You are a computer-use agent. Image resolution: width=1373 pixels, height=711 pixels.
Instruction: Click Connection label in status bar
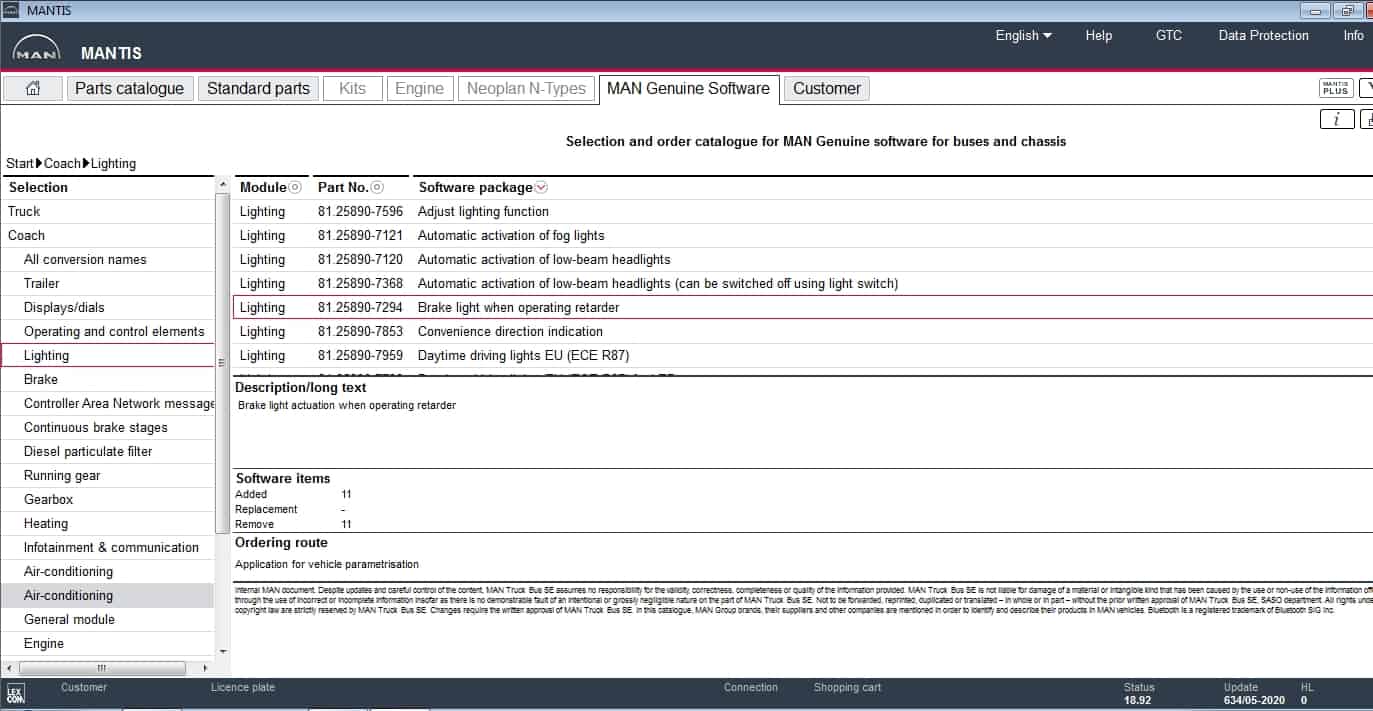(750, 687)
